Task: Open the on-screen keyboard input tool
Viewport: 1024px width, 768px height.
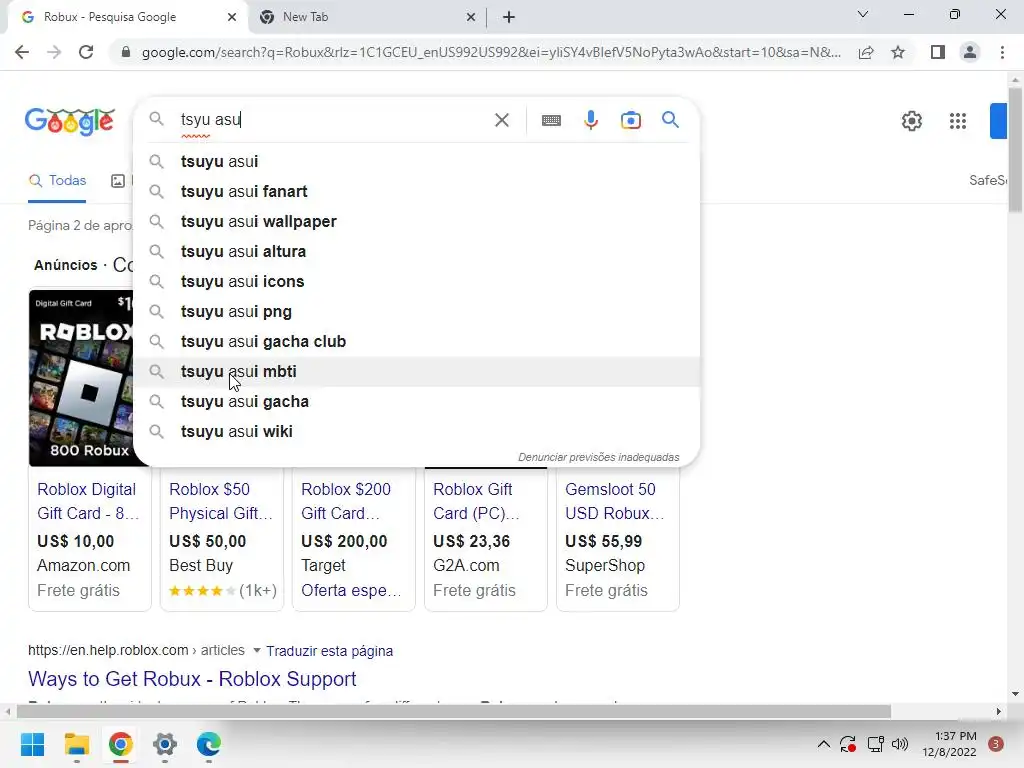Action: tap(551, 120)
